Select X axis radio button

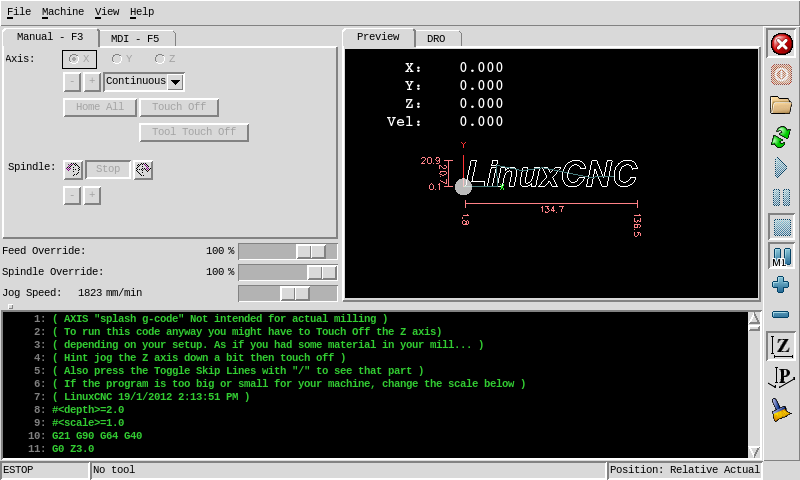pos(79,59)
